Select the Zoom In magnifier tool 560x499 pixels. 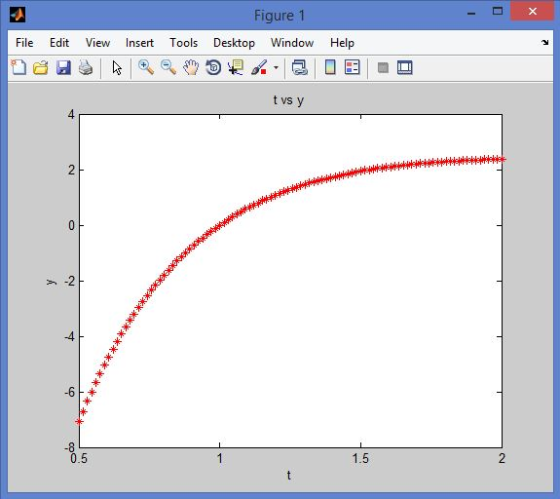click(x=146, y=67)
